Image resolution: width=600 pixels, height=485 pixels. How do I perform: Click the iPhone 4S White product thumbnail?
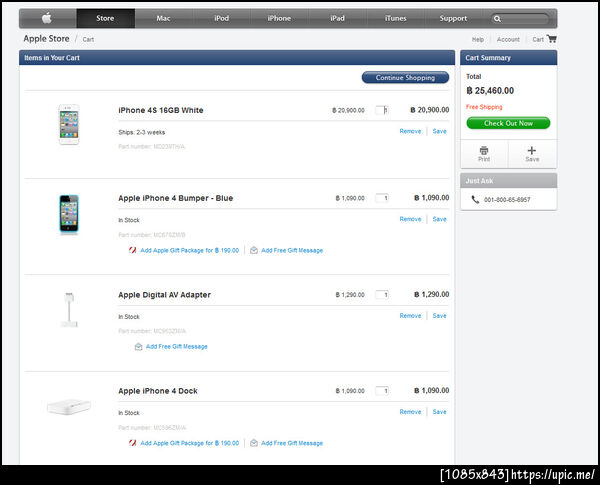tap(69, 124)
